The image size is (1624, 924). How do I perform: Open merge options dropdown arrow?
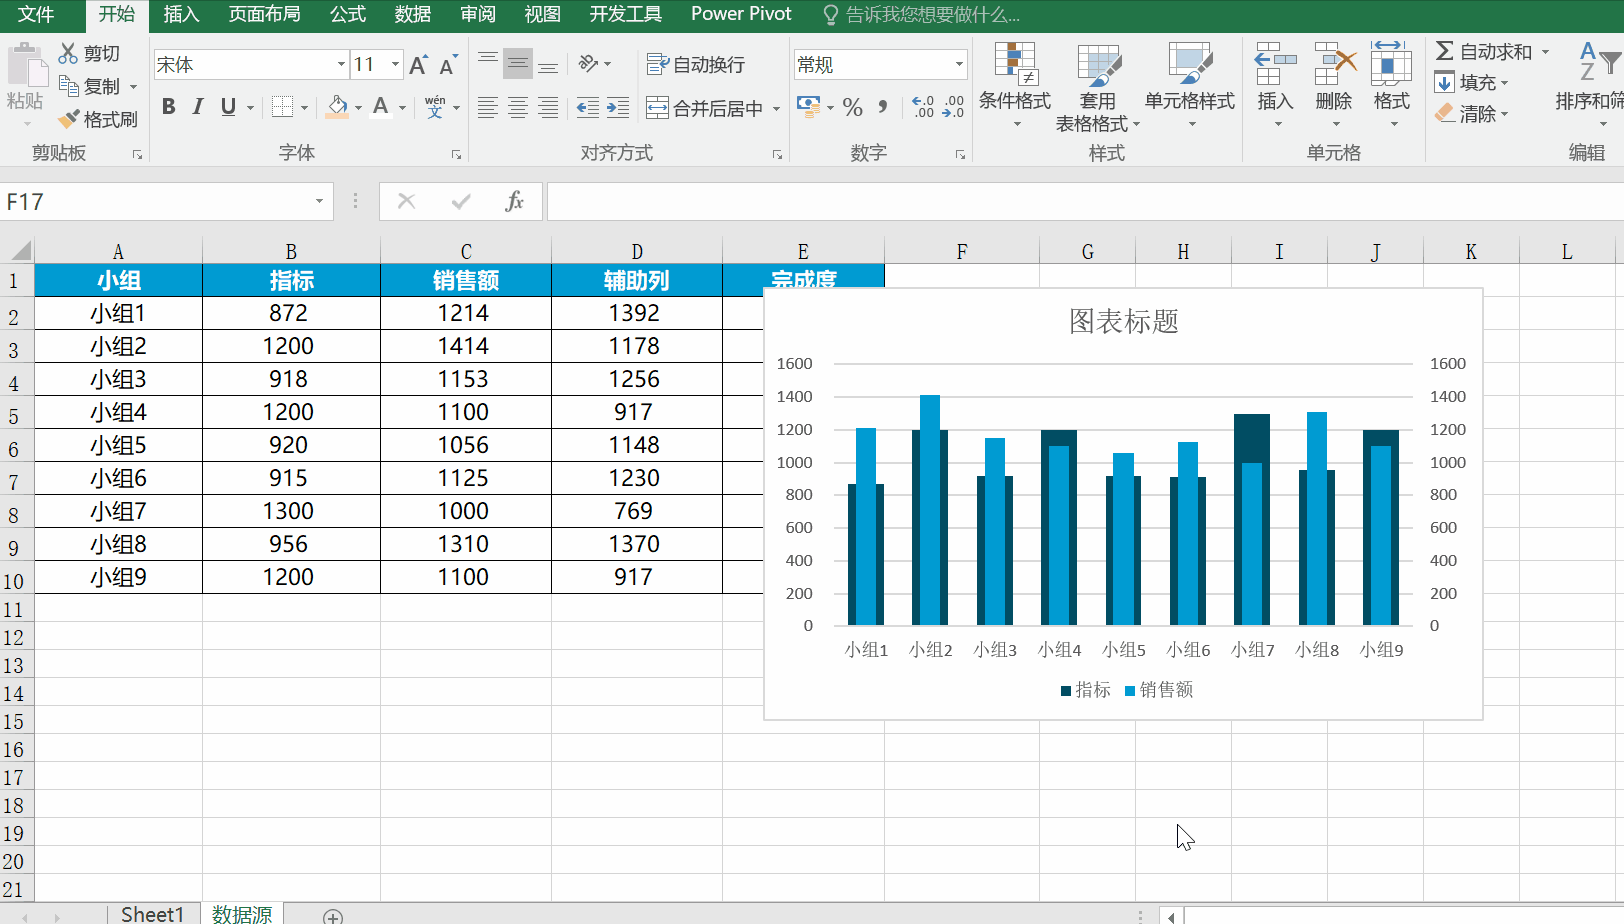coord(776,108)
